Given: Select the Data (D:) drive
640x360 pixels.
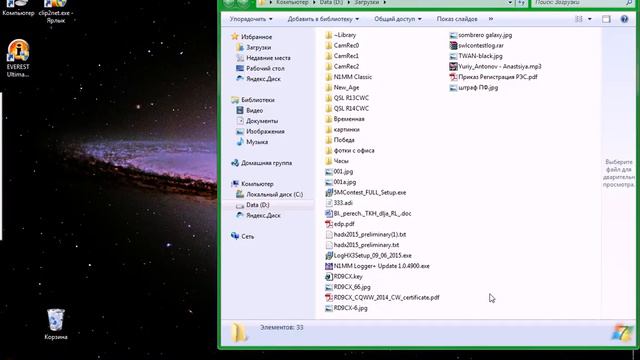Looking at the screenshot, I should pyautogui.click(x=252, y=205).
